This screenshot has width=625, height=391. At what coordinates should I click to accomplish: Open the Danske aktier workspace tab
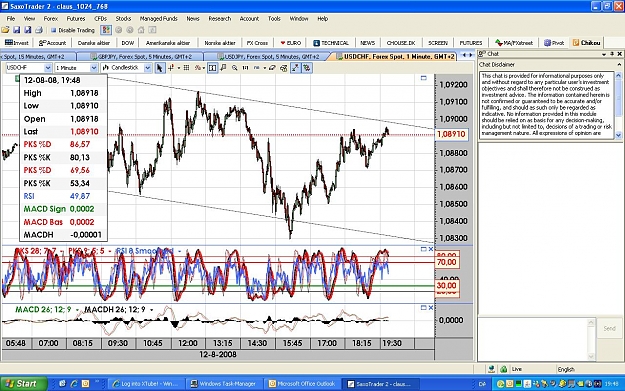point(94,43)
